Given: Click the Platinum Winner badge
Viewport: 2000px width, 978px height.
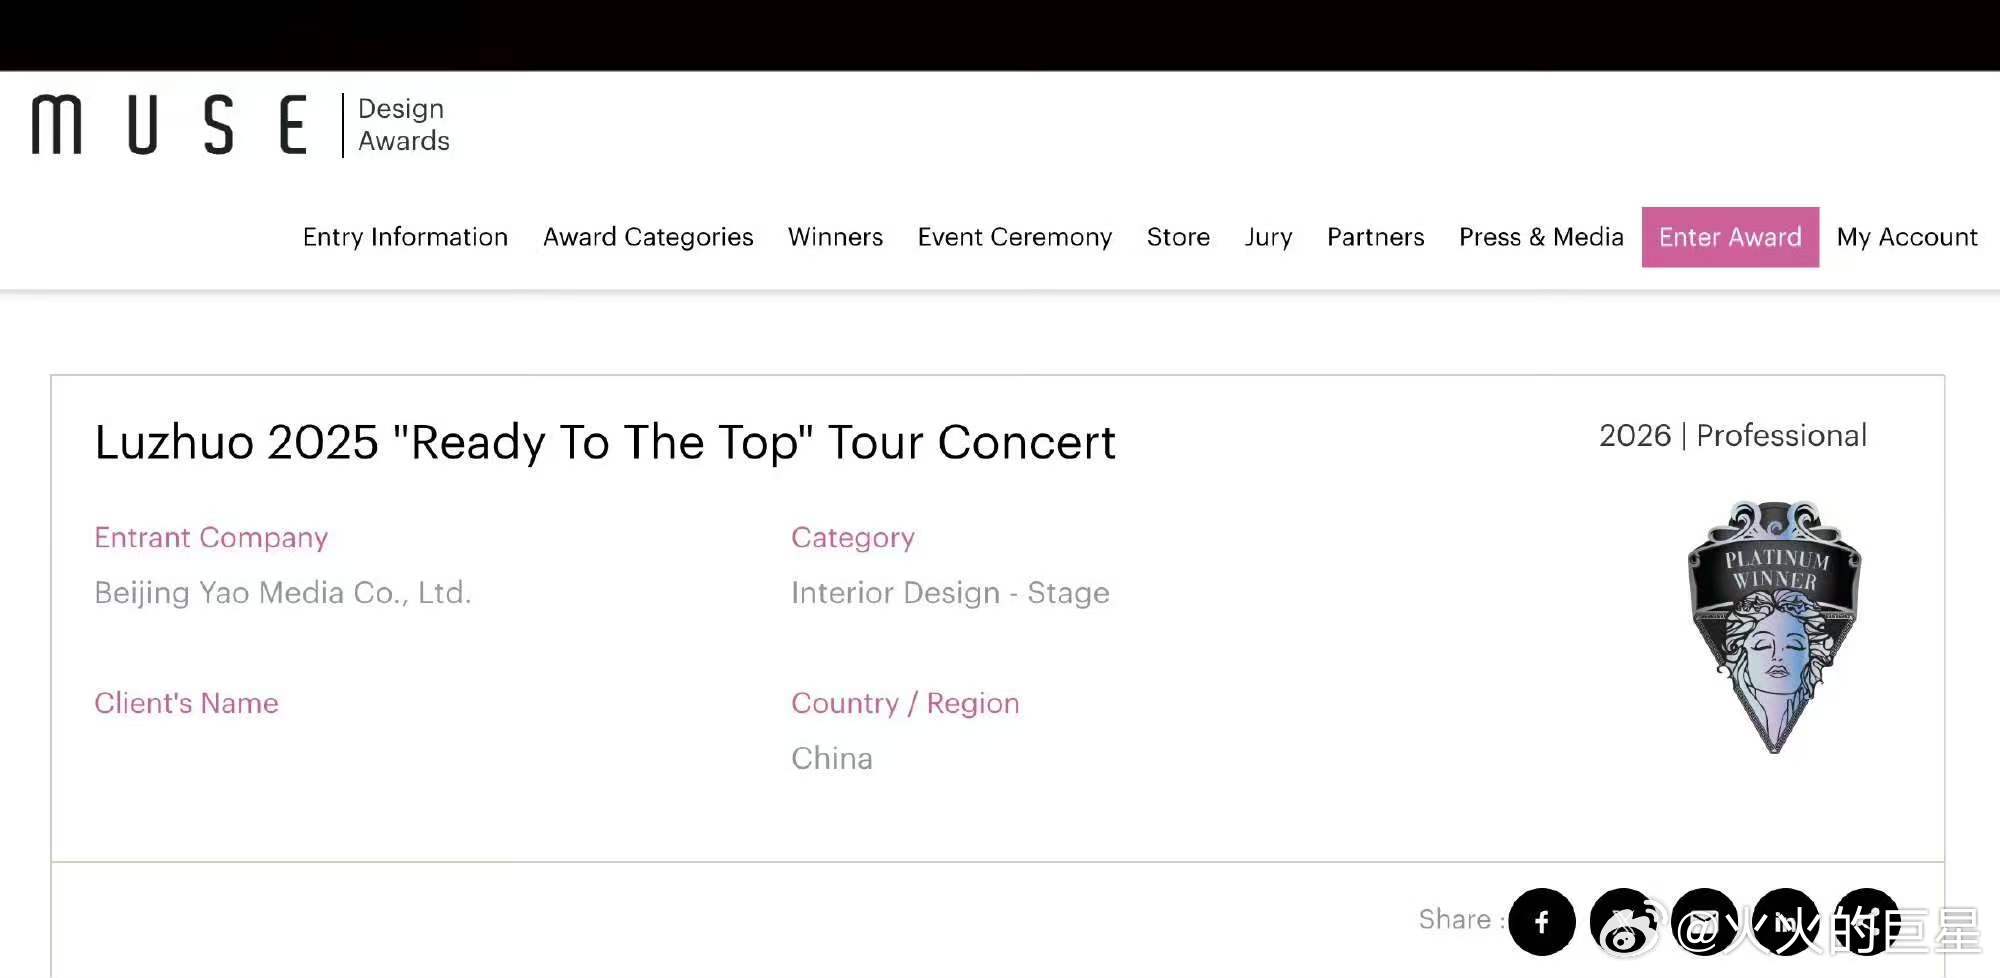Looking at the screenshot, I should pos(1774,627).
